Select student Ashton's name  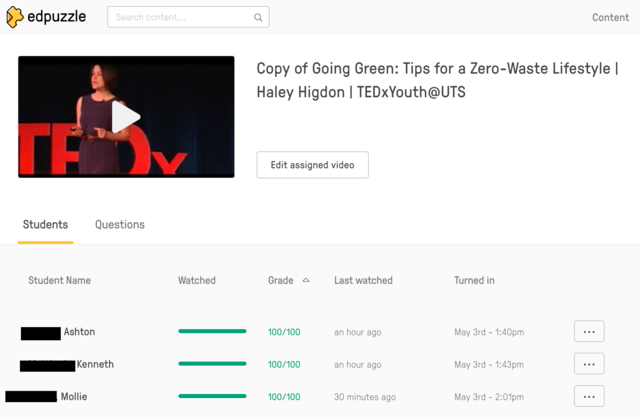79,332
